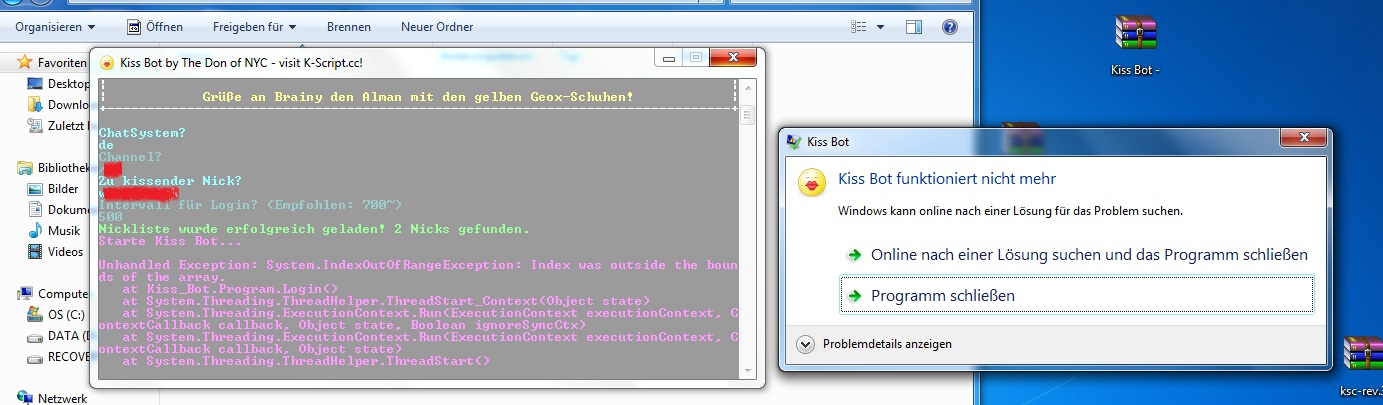
Task: Select OS (C:) drive in navigation pane
Action: coord(68,315)
